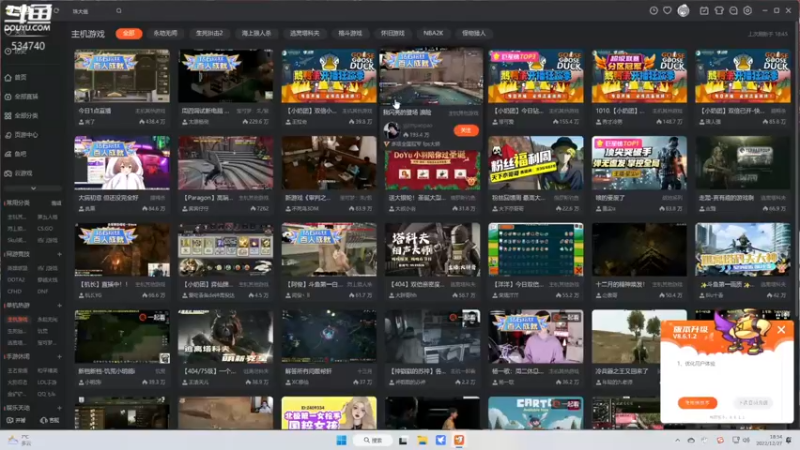The width and height of the screenshot is (800, 450).
Task: Click the refresh icon beside the Douyu logo
Action: [x=56, y=11]
